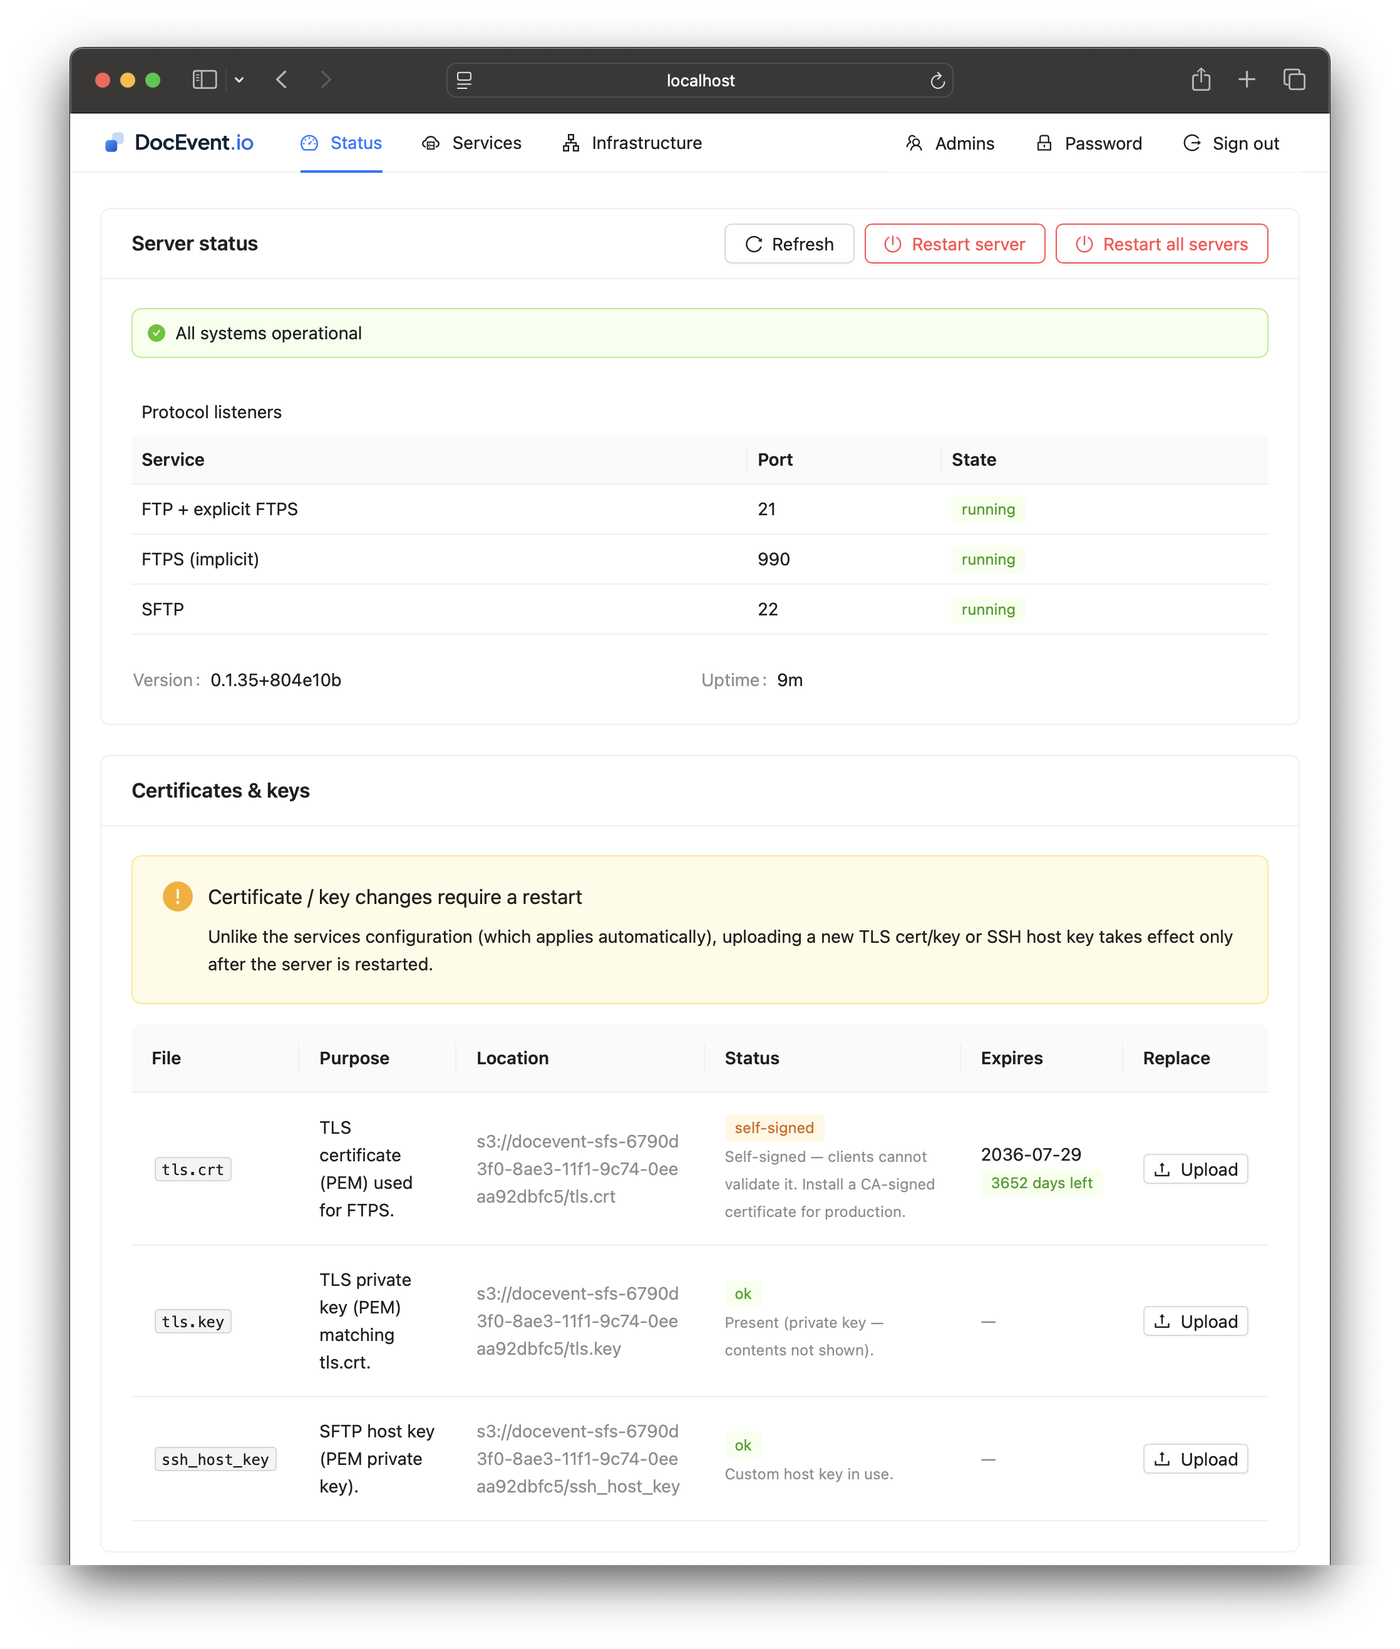Viewport: 1400px width, 1649px height.
Task: Click Sign out
Action: tap(1231, 144)
